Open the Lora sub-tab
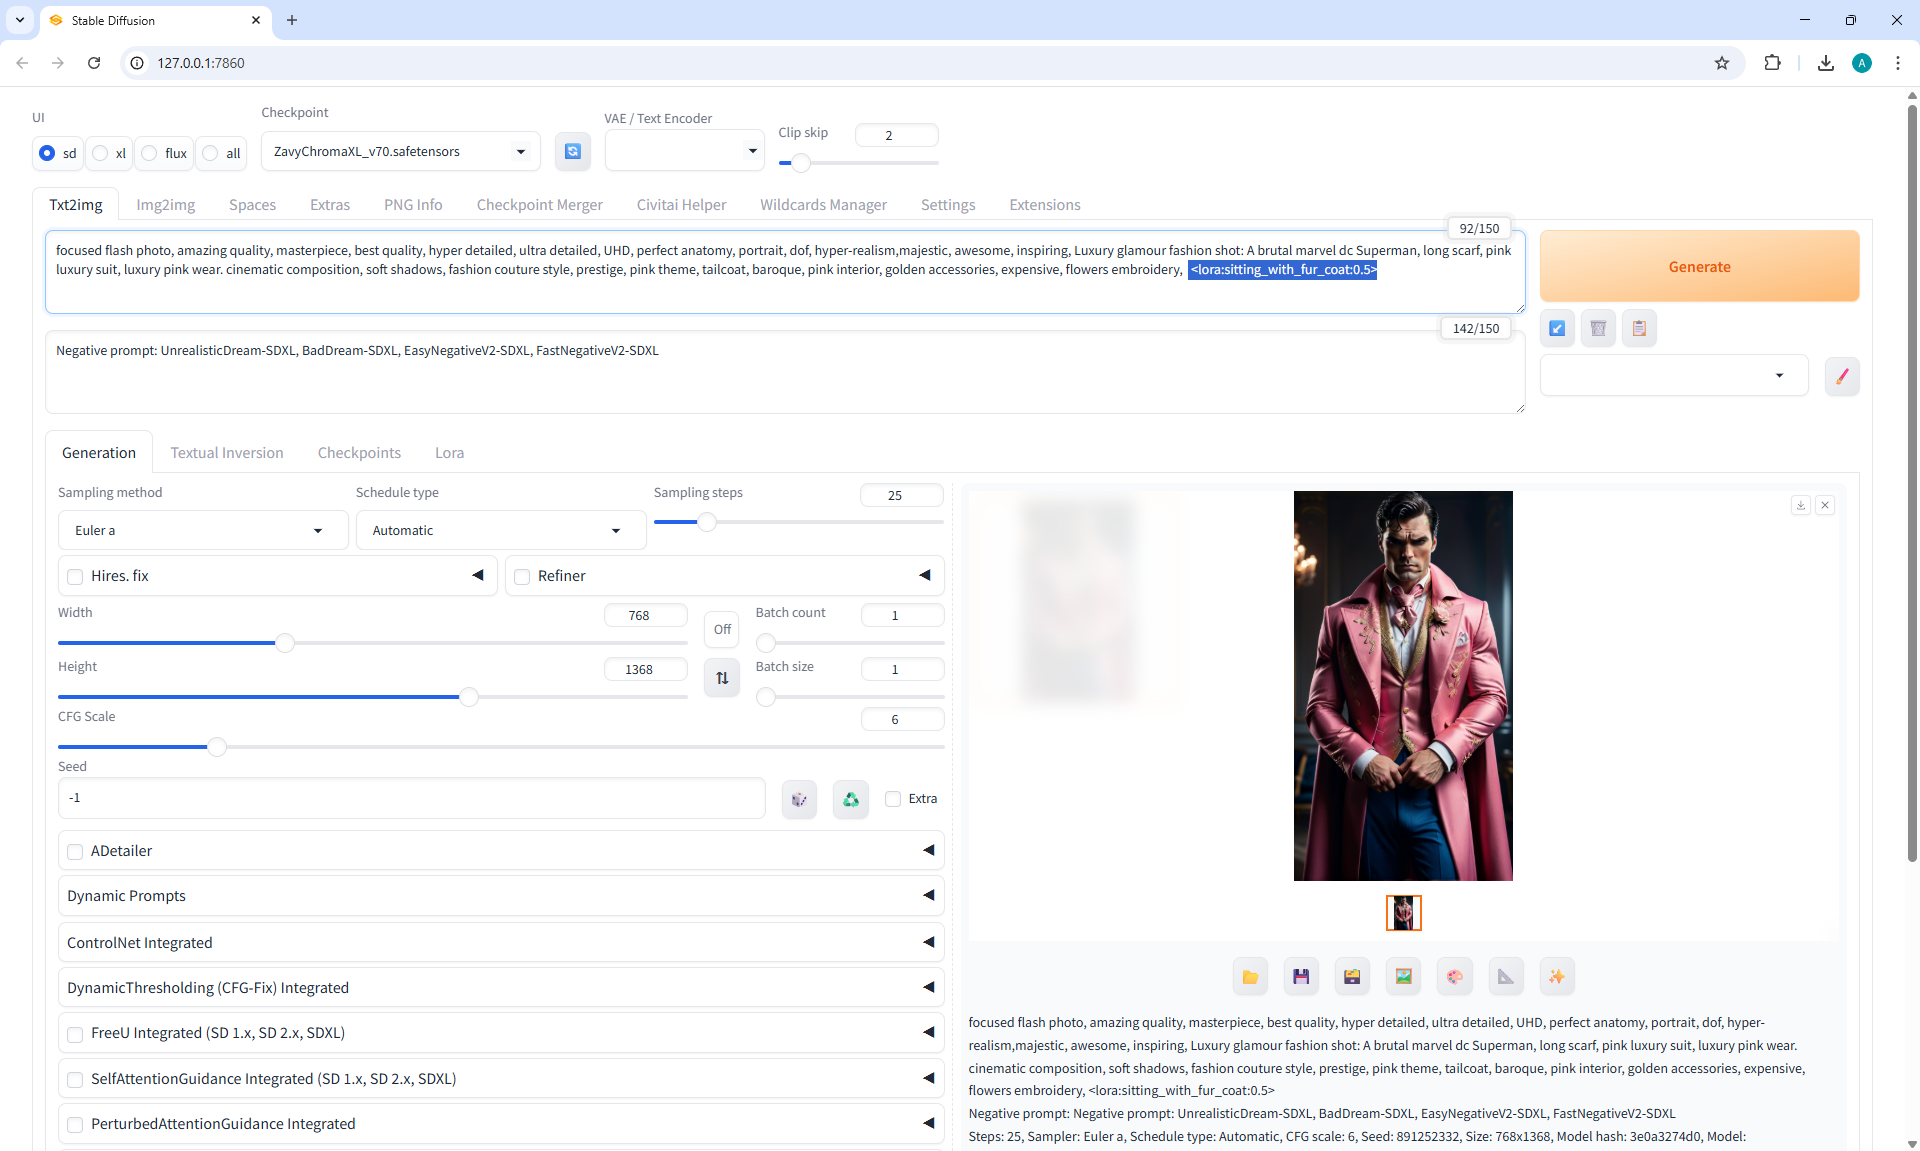 pos(449,453)
